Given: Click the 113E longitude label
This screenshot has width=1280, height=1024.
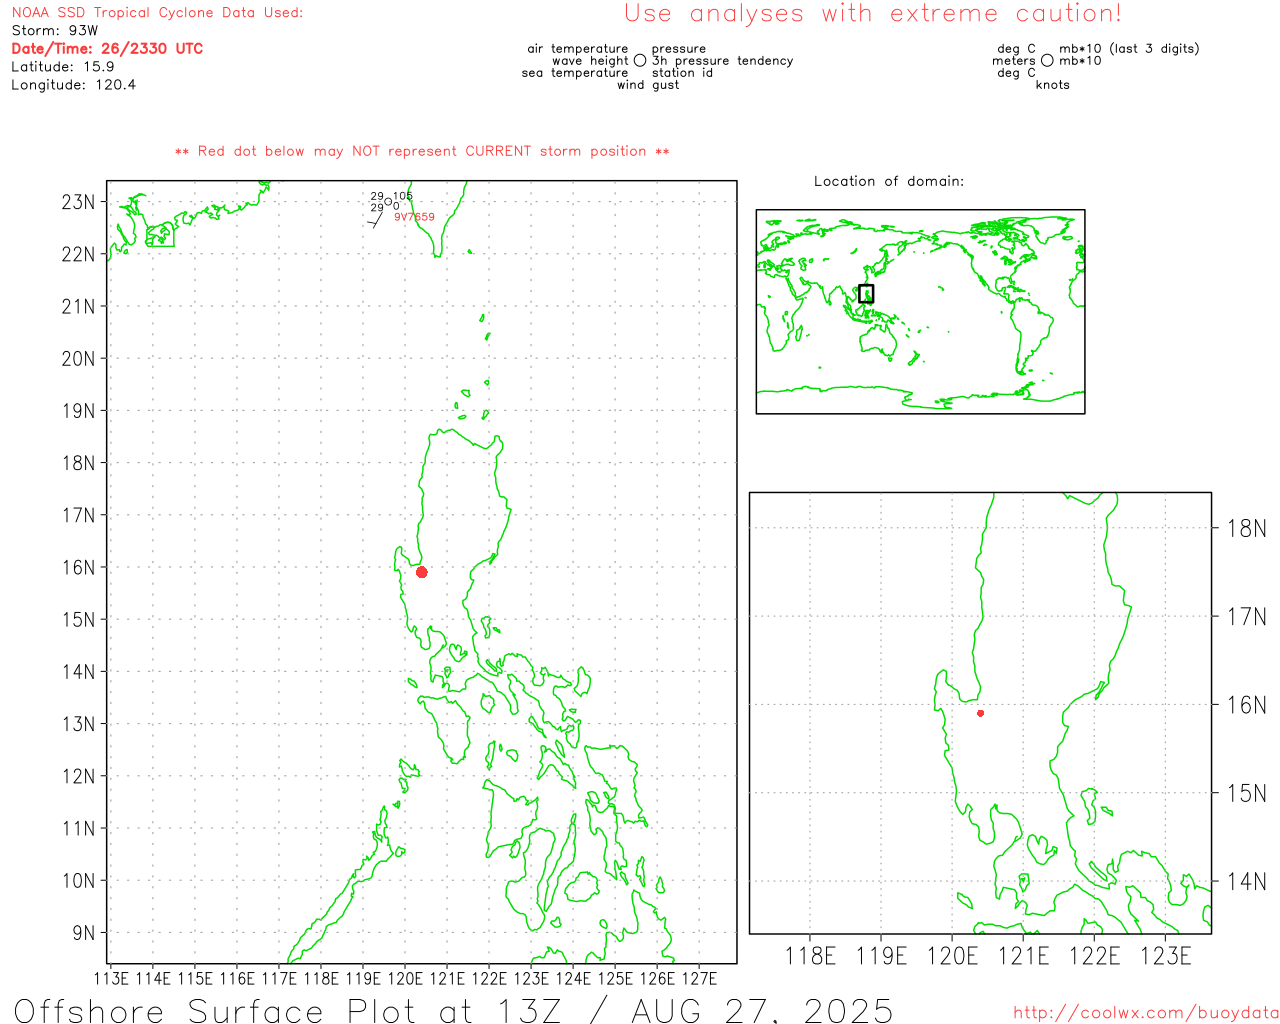Looking at the screenshot, I should (111, 978).
